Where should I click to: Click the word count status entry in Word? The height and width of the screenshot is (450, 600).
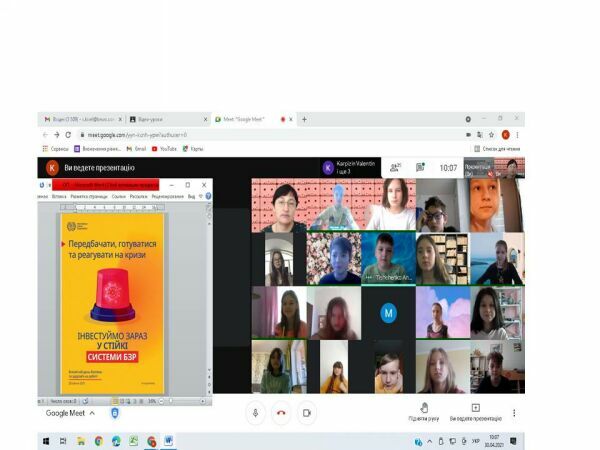click(x=63, y=401)
